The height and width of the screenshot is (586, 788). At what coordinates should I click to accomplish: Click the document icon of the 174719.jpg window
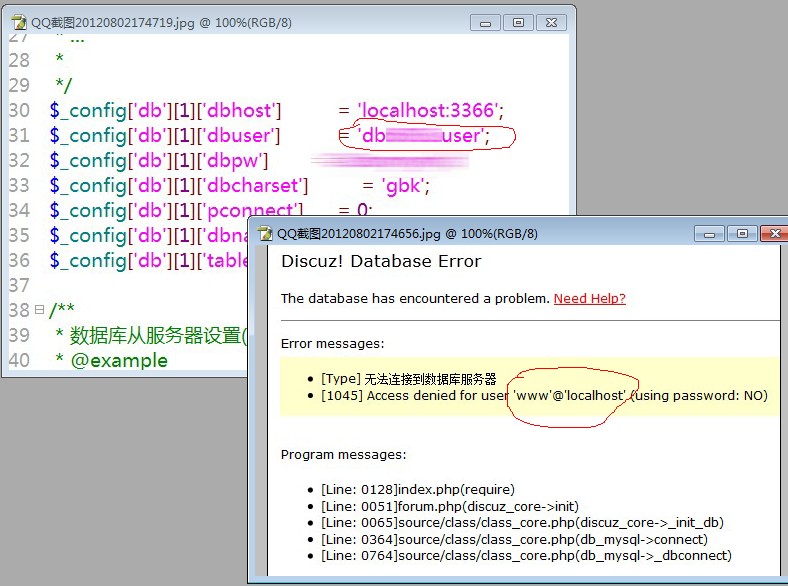(x=19, y=23)
